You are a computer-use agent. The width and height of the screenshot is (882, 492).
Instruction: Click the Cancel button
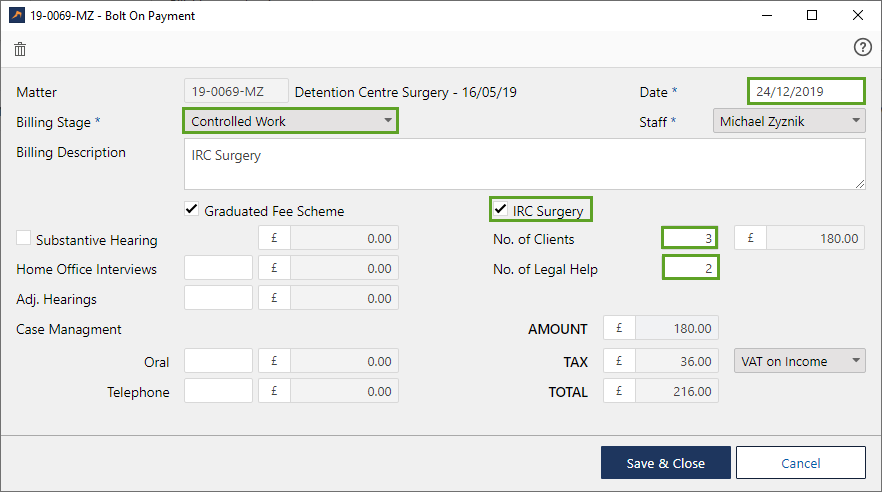[800, 463]
